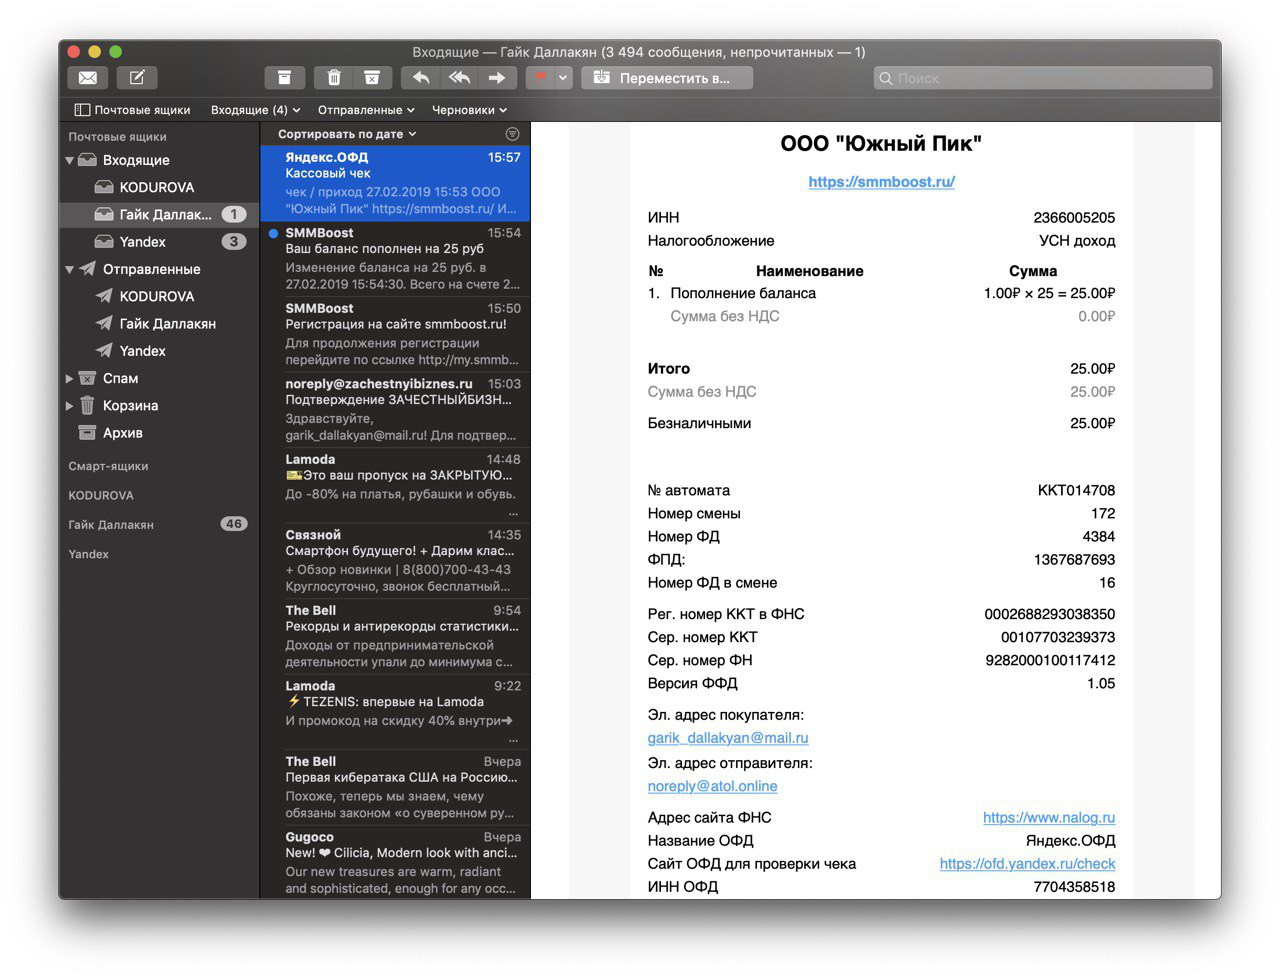Image resolution: width=1280 pixels, height=977 pixels.
Task: Compose a new message
Action: pyautogui.click(x=137, y=78)
